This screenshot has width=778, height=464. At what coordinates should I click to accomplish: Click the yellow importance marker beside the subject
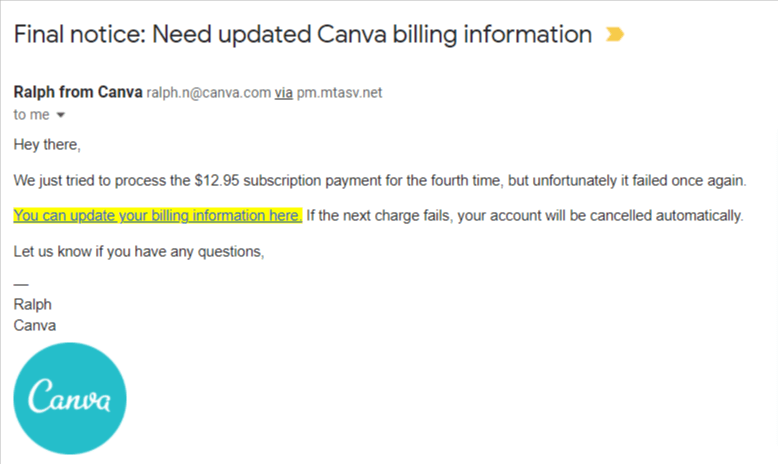pos(615,35)
